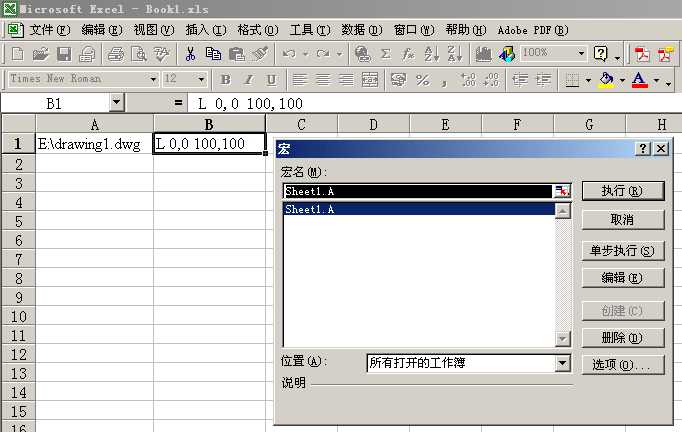Click the Redo arrow icon
The height and width of the screenshot is (432, 682).
tap(323, 54)
